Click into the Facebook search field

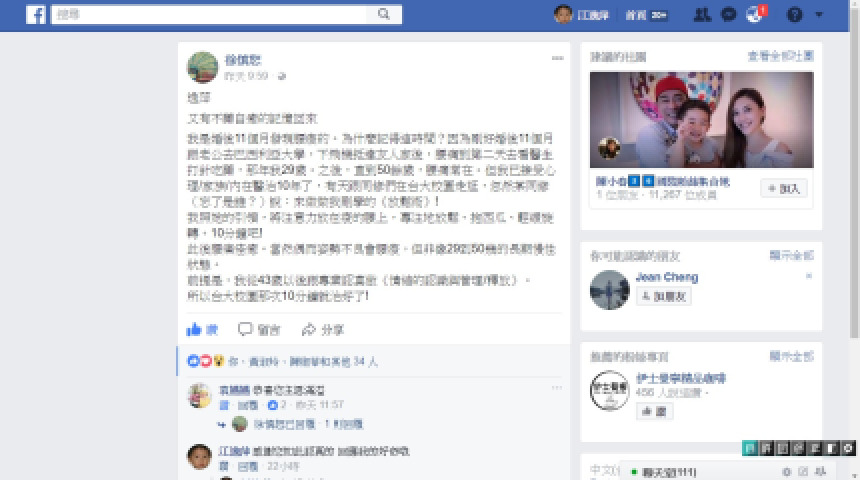(x=210, y=14)
